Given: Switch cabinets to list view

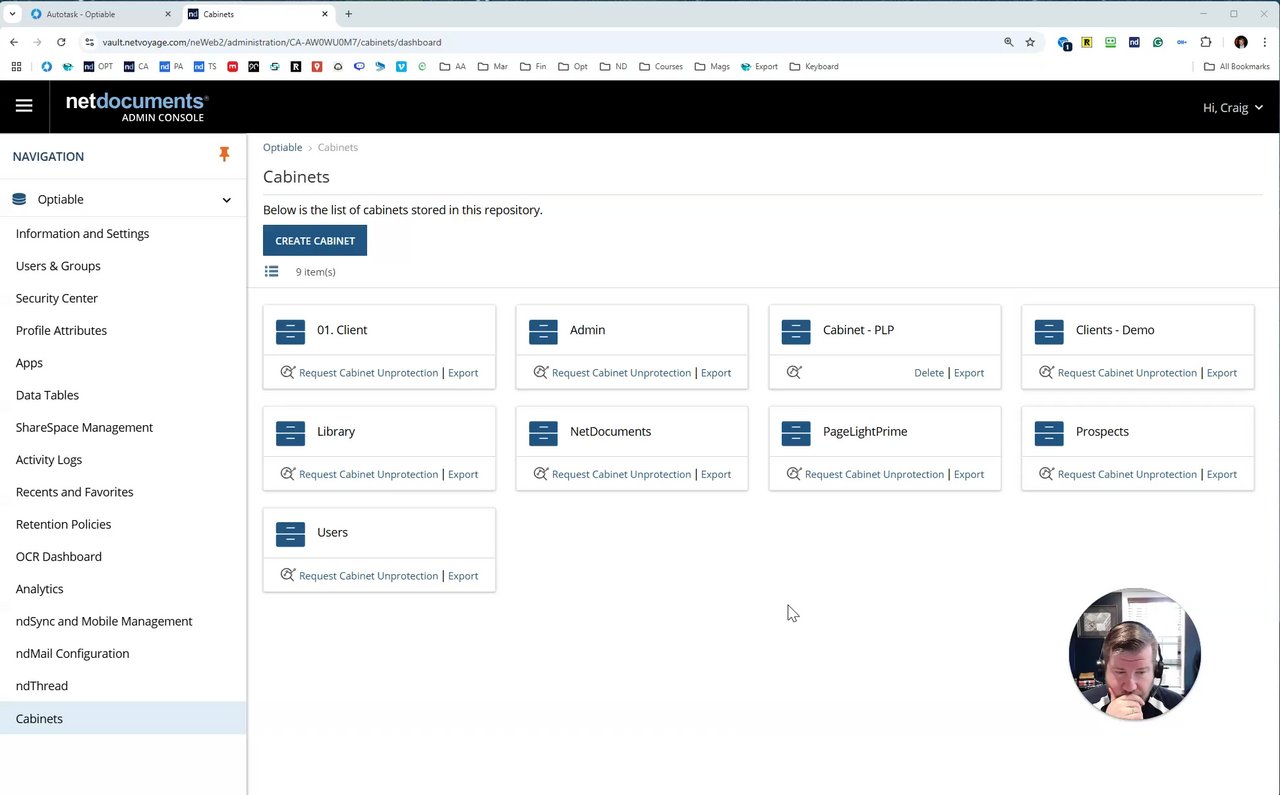Looking at the screenshot, I should (x=271, y=271).
